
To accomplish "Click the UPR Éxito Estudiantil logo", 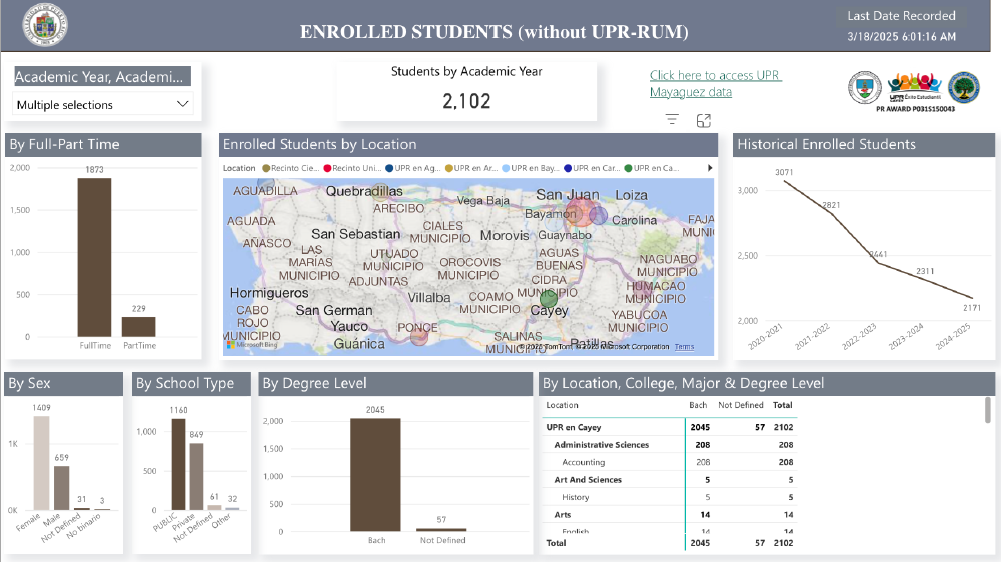I will pos(914,85).
